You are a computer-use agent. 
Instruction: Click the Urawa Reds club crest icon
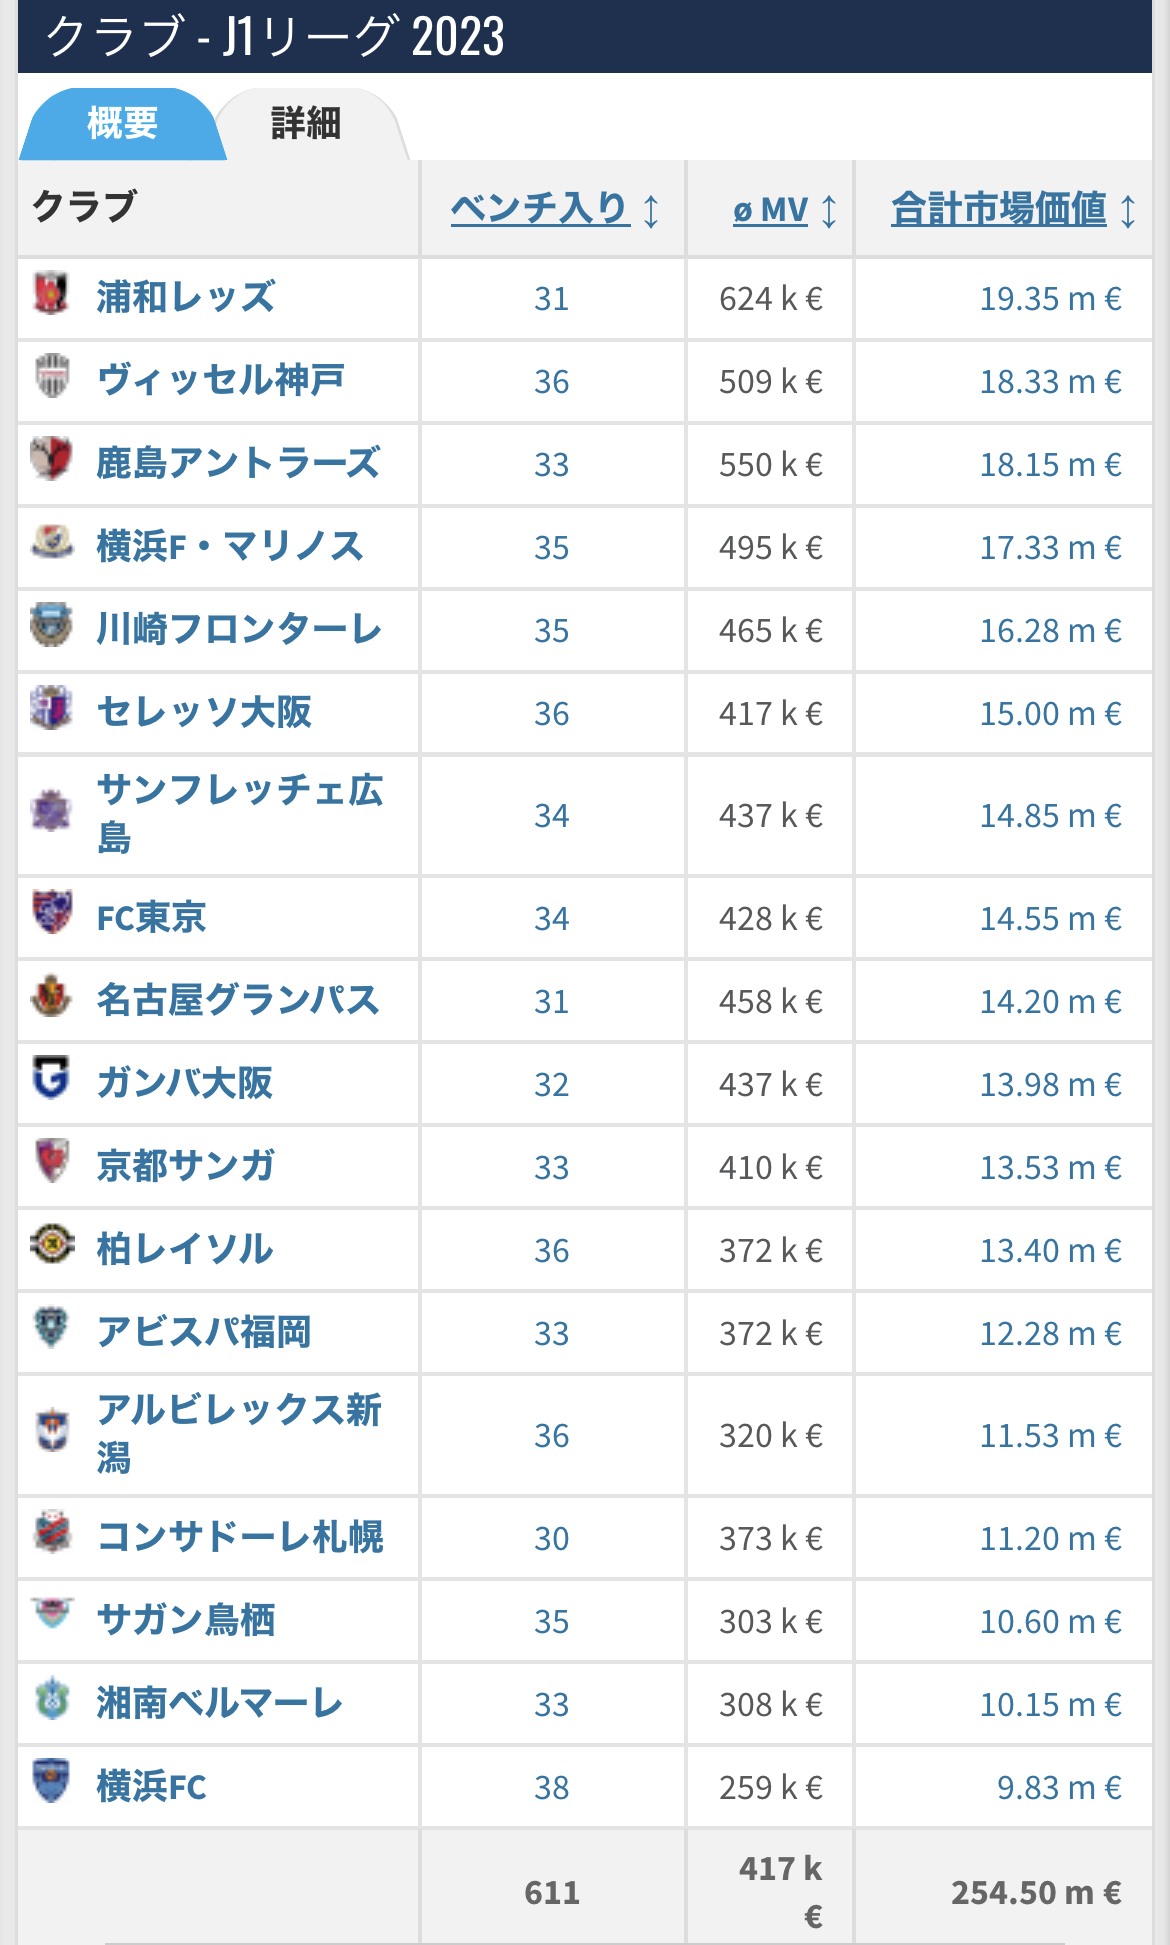pos(51,294)
